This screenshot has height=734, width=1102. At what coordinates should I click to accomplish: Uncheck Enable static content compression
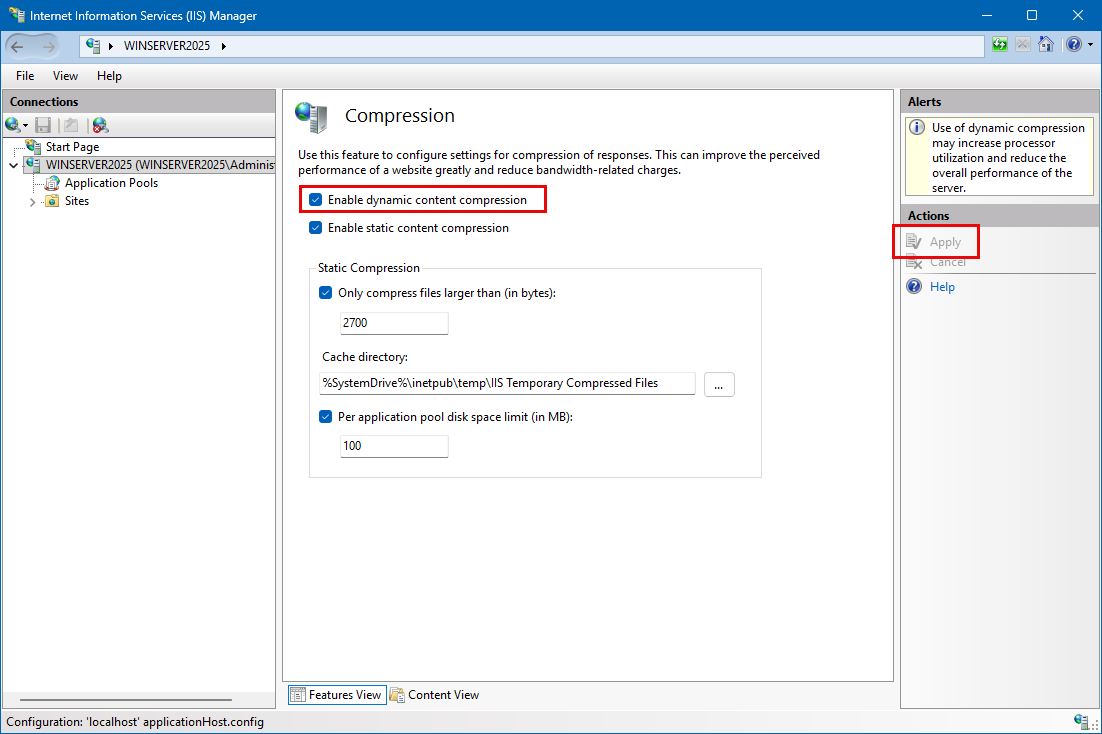pyautogui.click(x=316, y=228)
